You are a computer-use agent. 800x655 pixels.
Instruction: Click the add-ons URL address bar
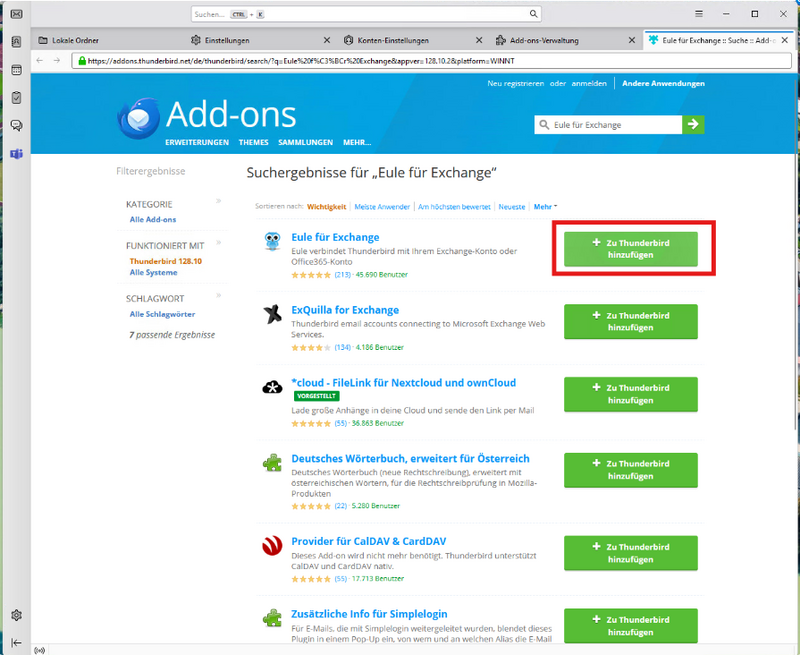point(431,61)
